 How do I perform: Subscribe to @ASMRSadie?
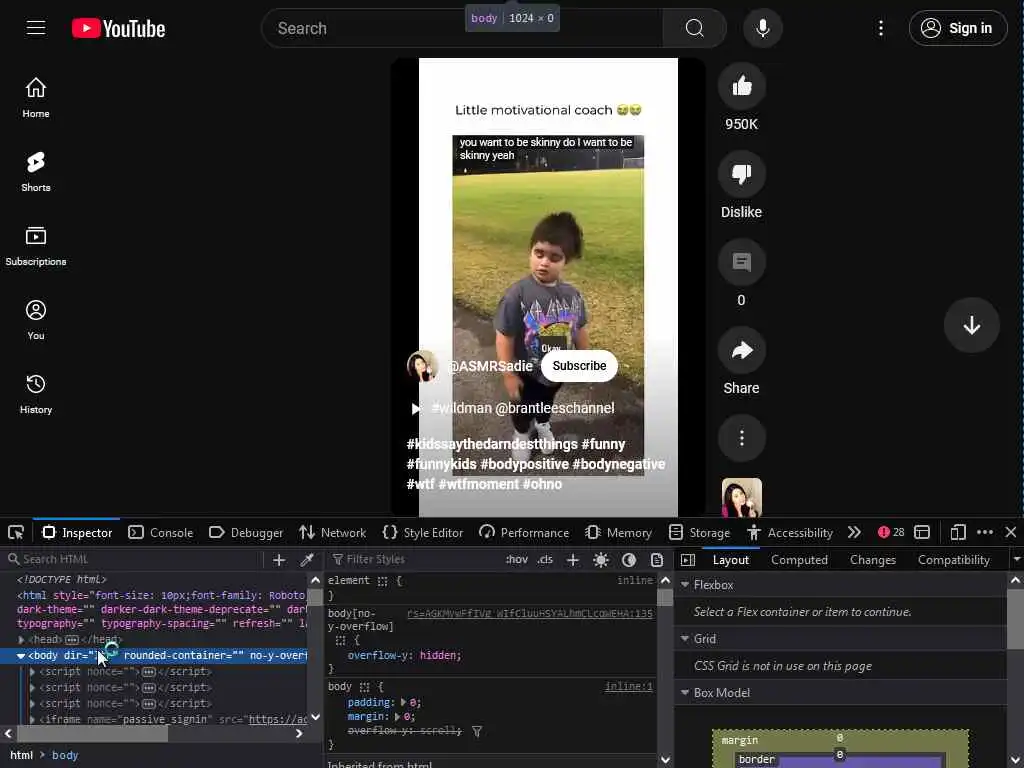pyautogui.click(x=579, y=366)
